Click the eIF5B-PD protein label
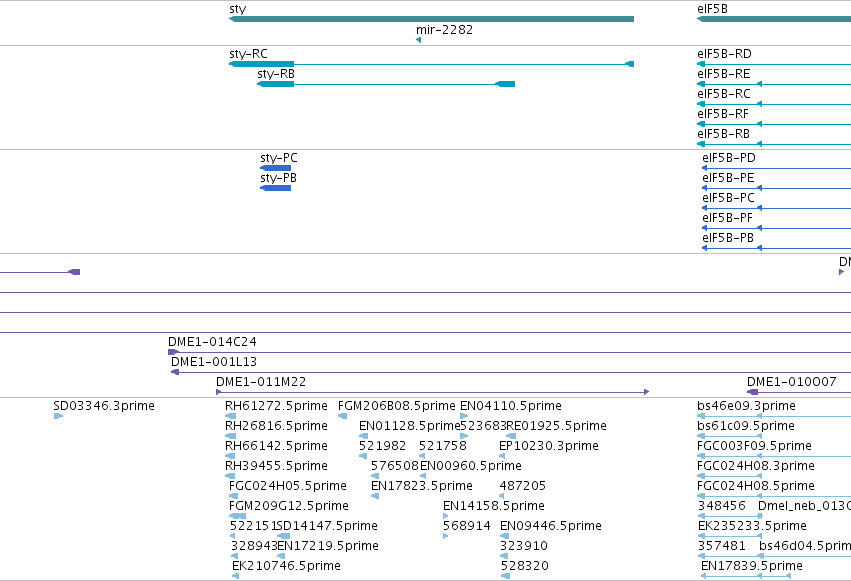 coord(729,158)
